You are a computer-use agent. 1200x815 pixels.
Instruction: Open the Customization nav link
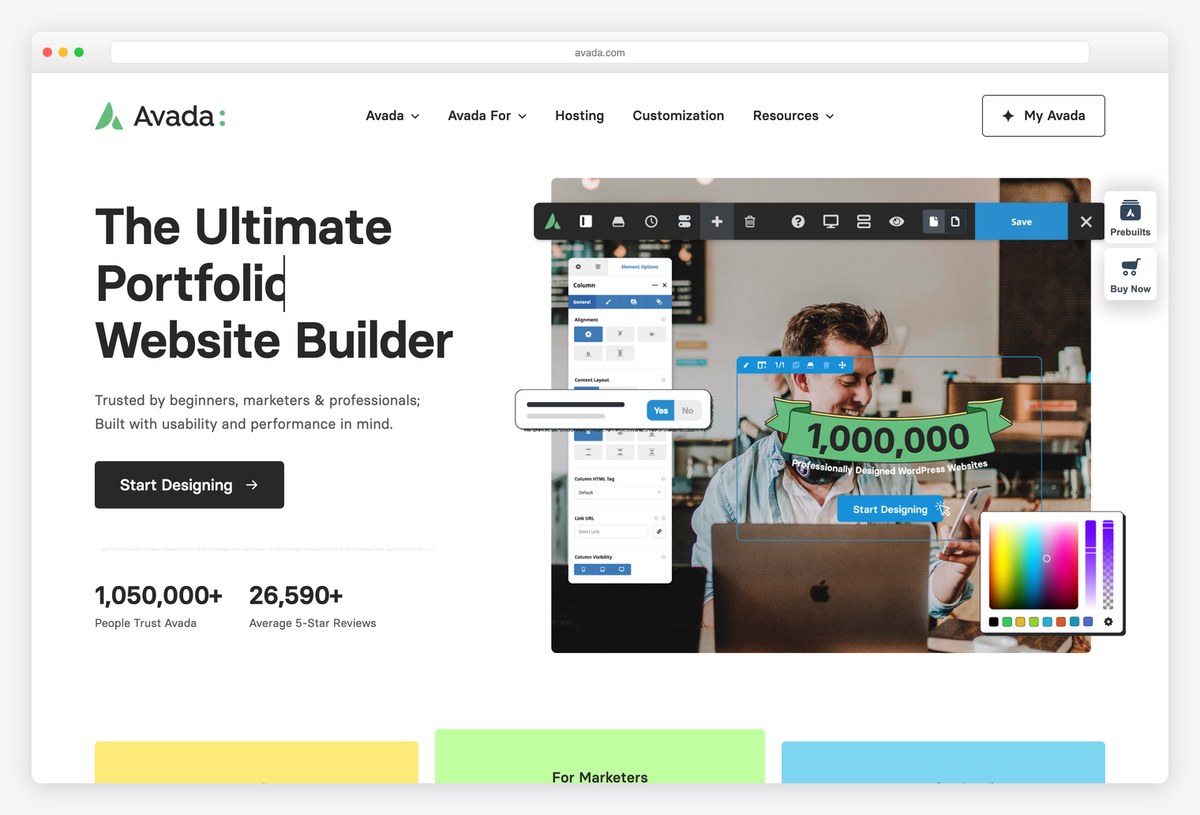click(678, 116)
